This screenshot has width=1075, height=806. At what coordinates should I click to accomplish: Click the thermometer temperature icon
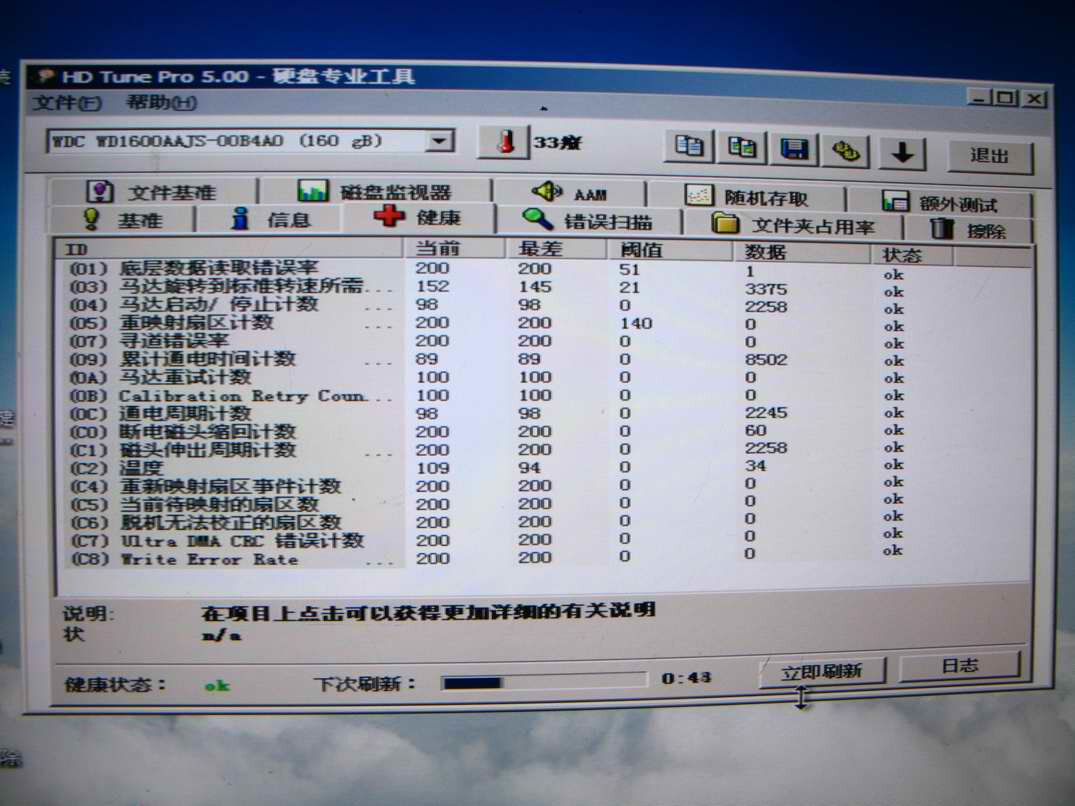pos(505,142)
